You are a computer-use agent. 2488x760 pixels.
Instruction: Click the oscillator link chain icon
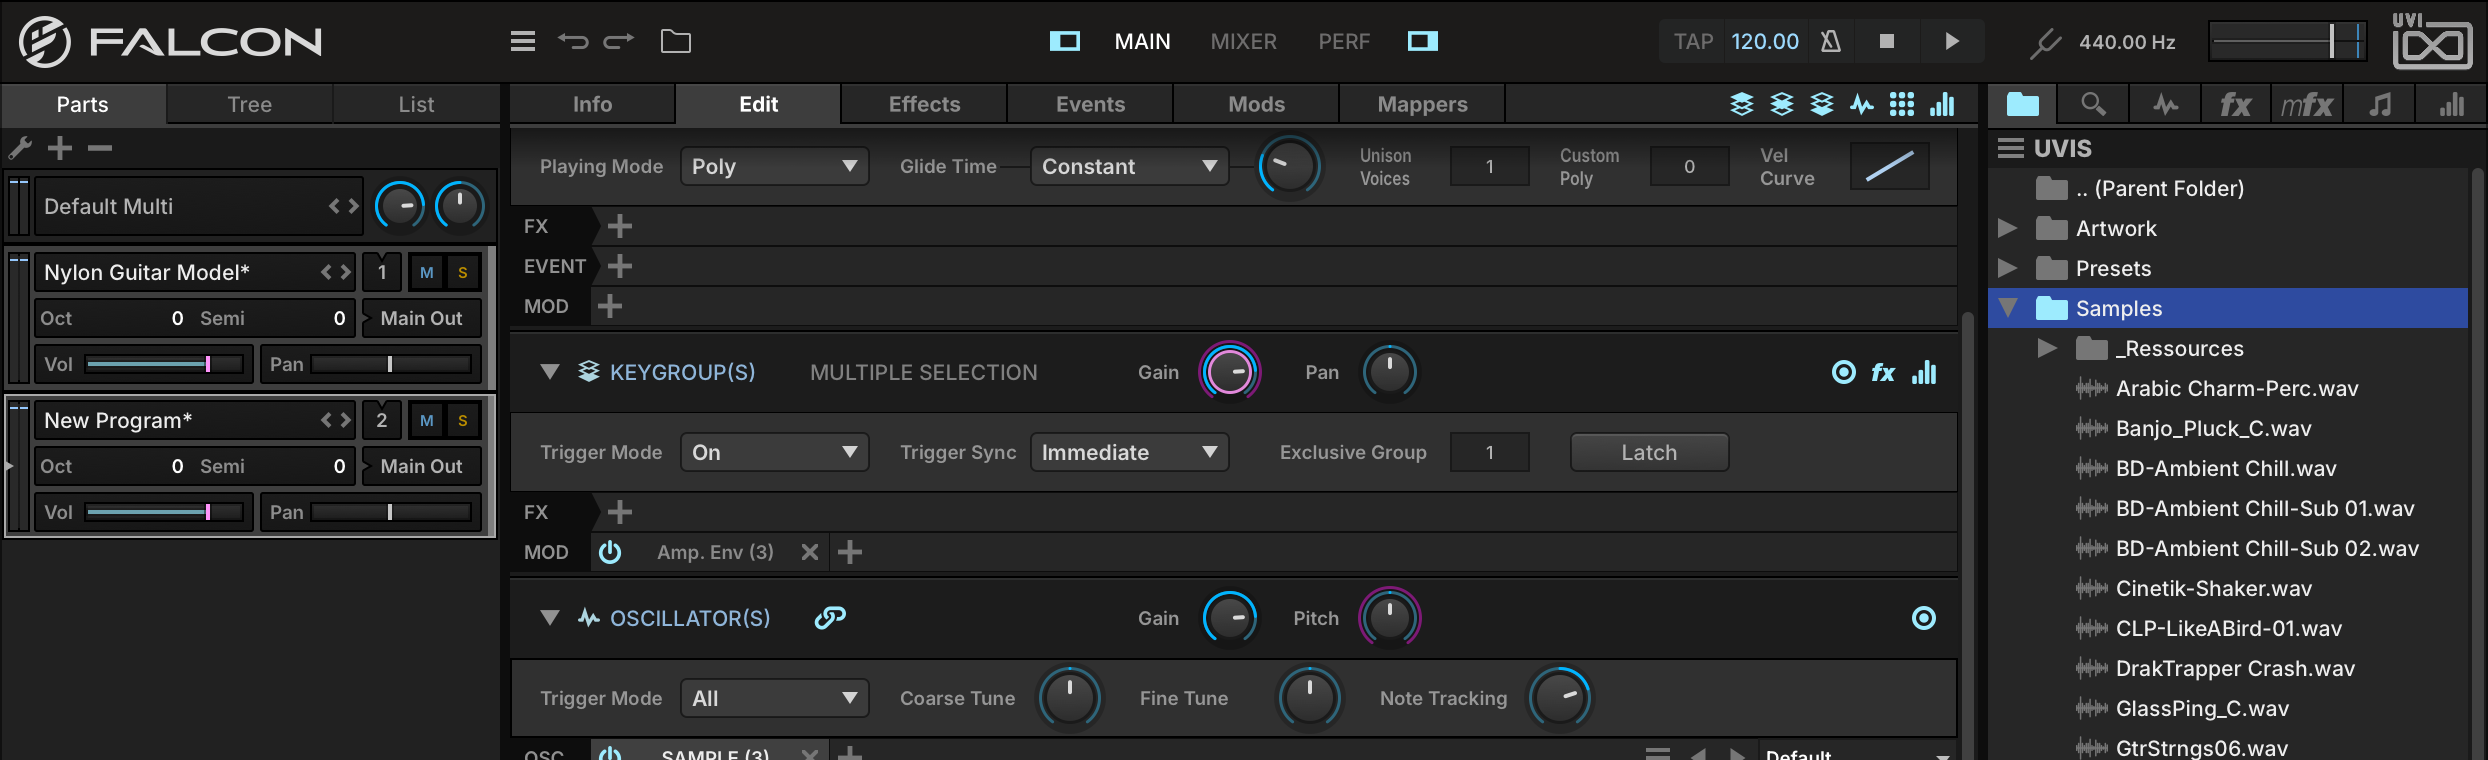[830, 618]
